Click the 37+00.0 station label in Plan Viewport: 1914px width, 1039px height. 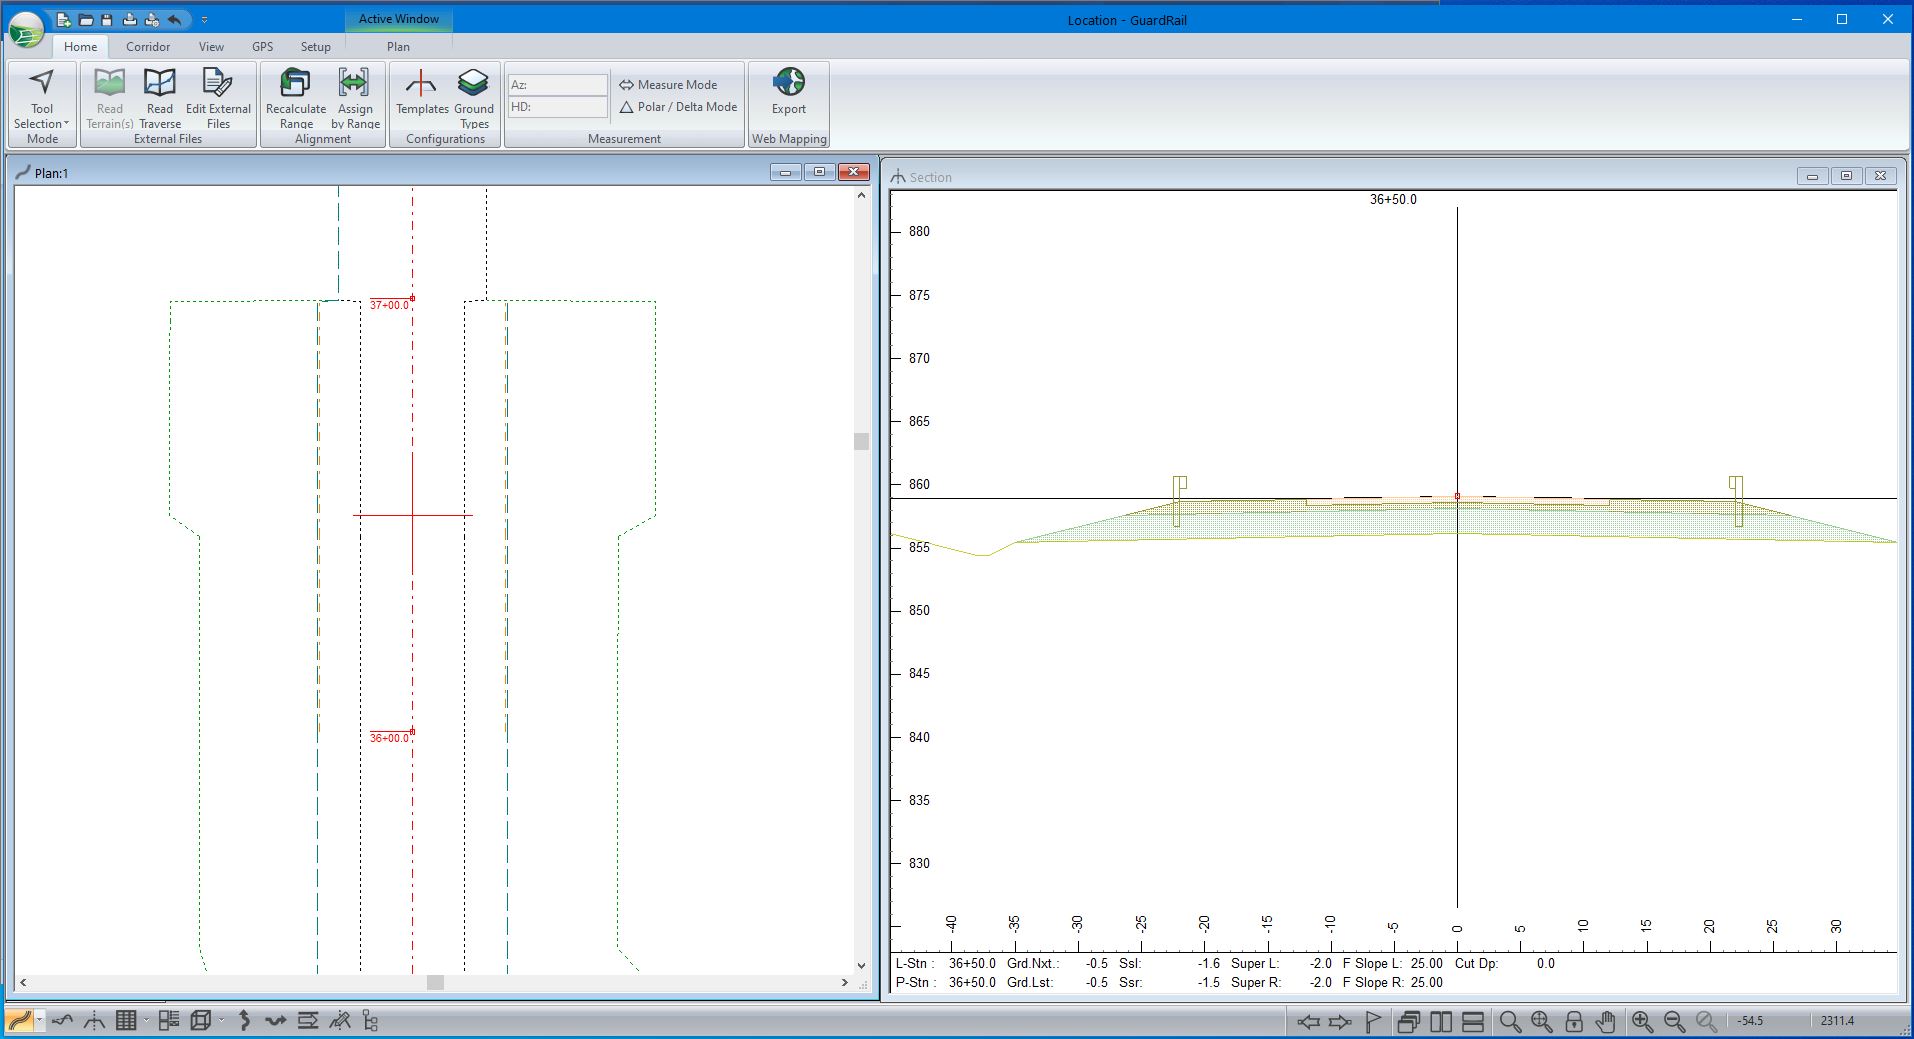(x=389, y=305)
